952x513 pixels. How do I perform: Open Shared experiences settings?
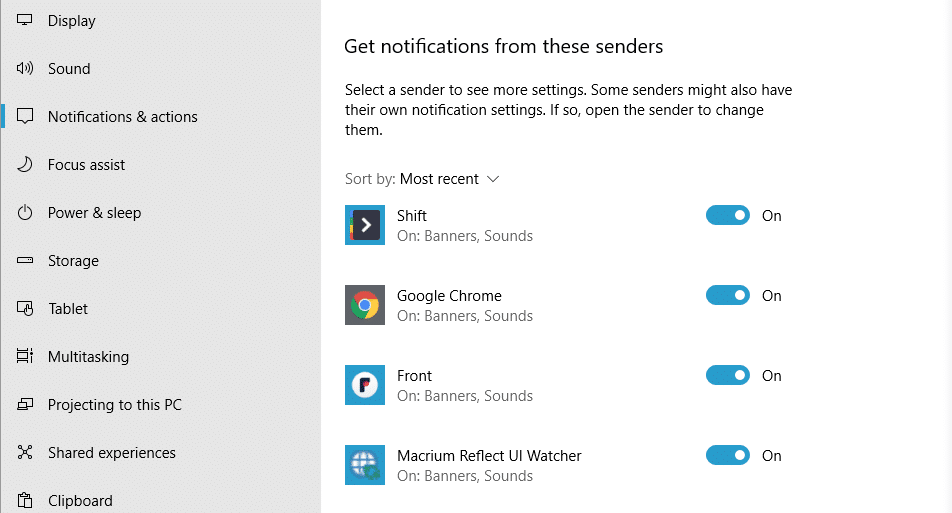111,453
